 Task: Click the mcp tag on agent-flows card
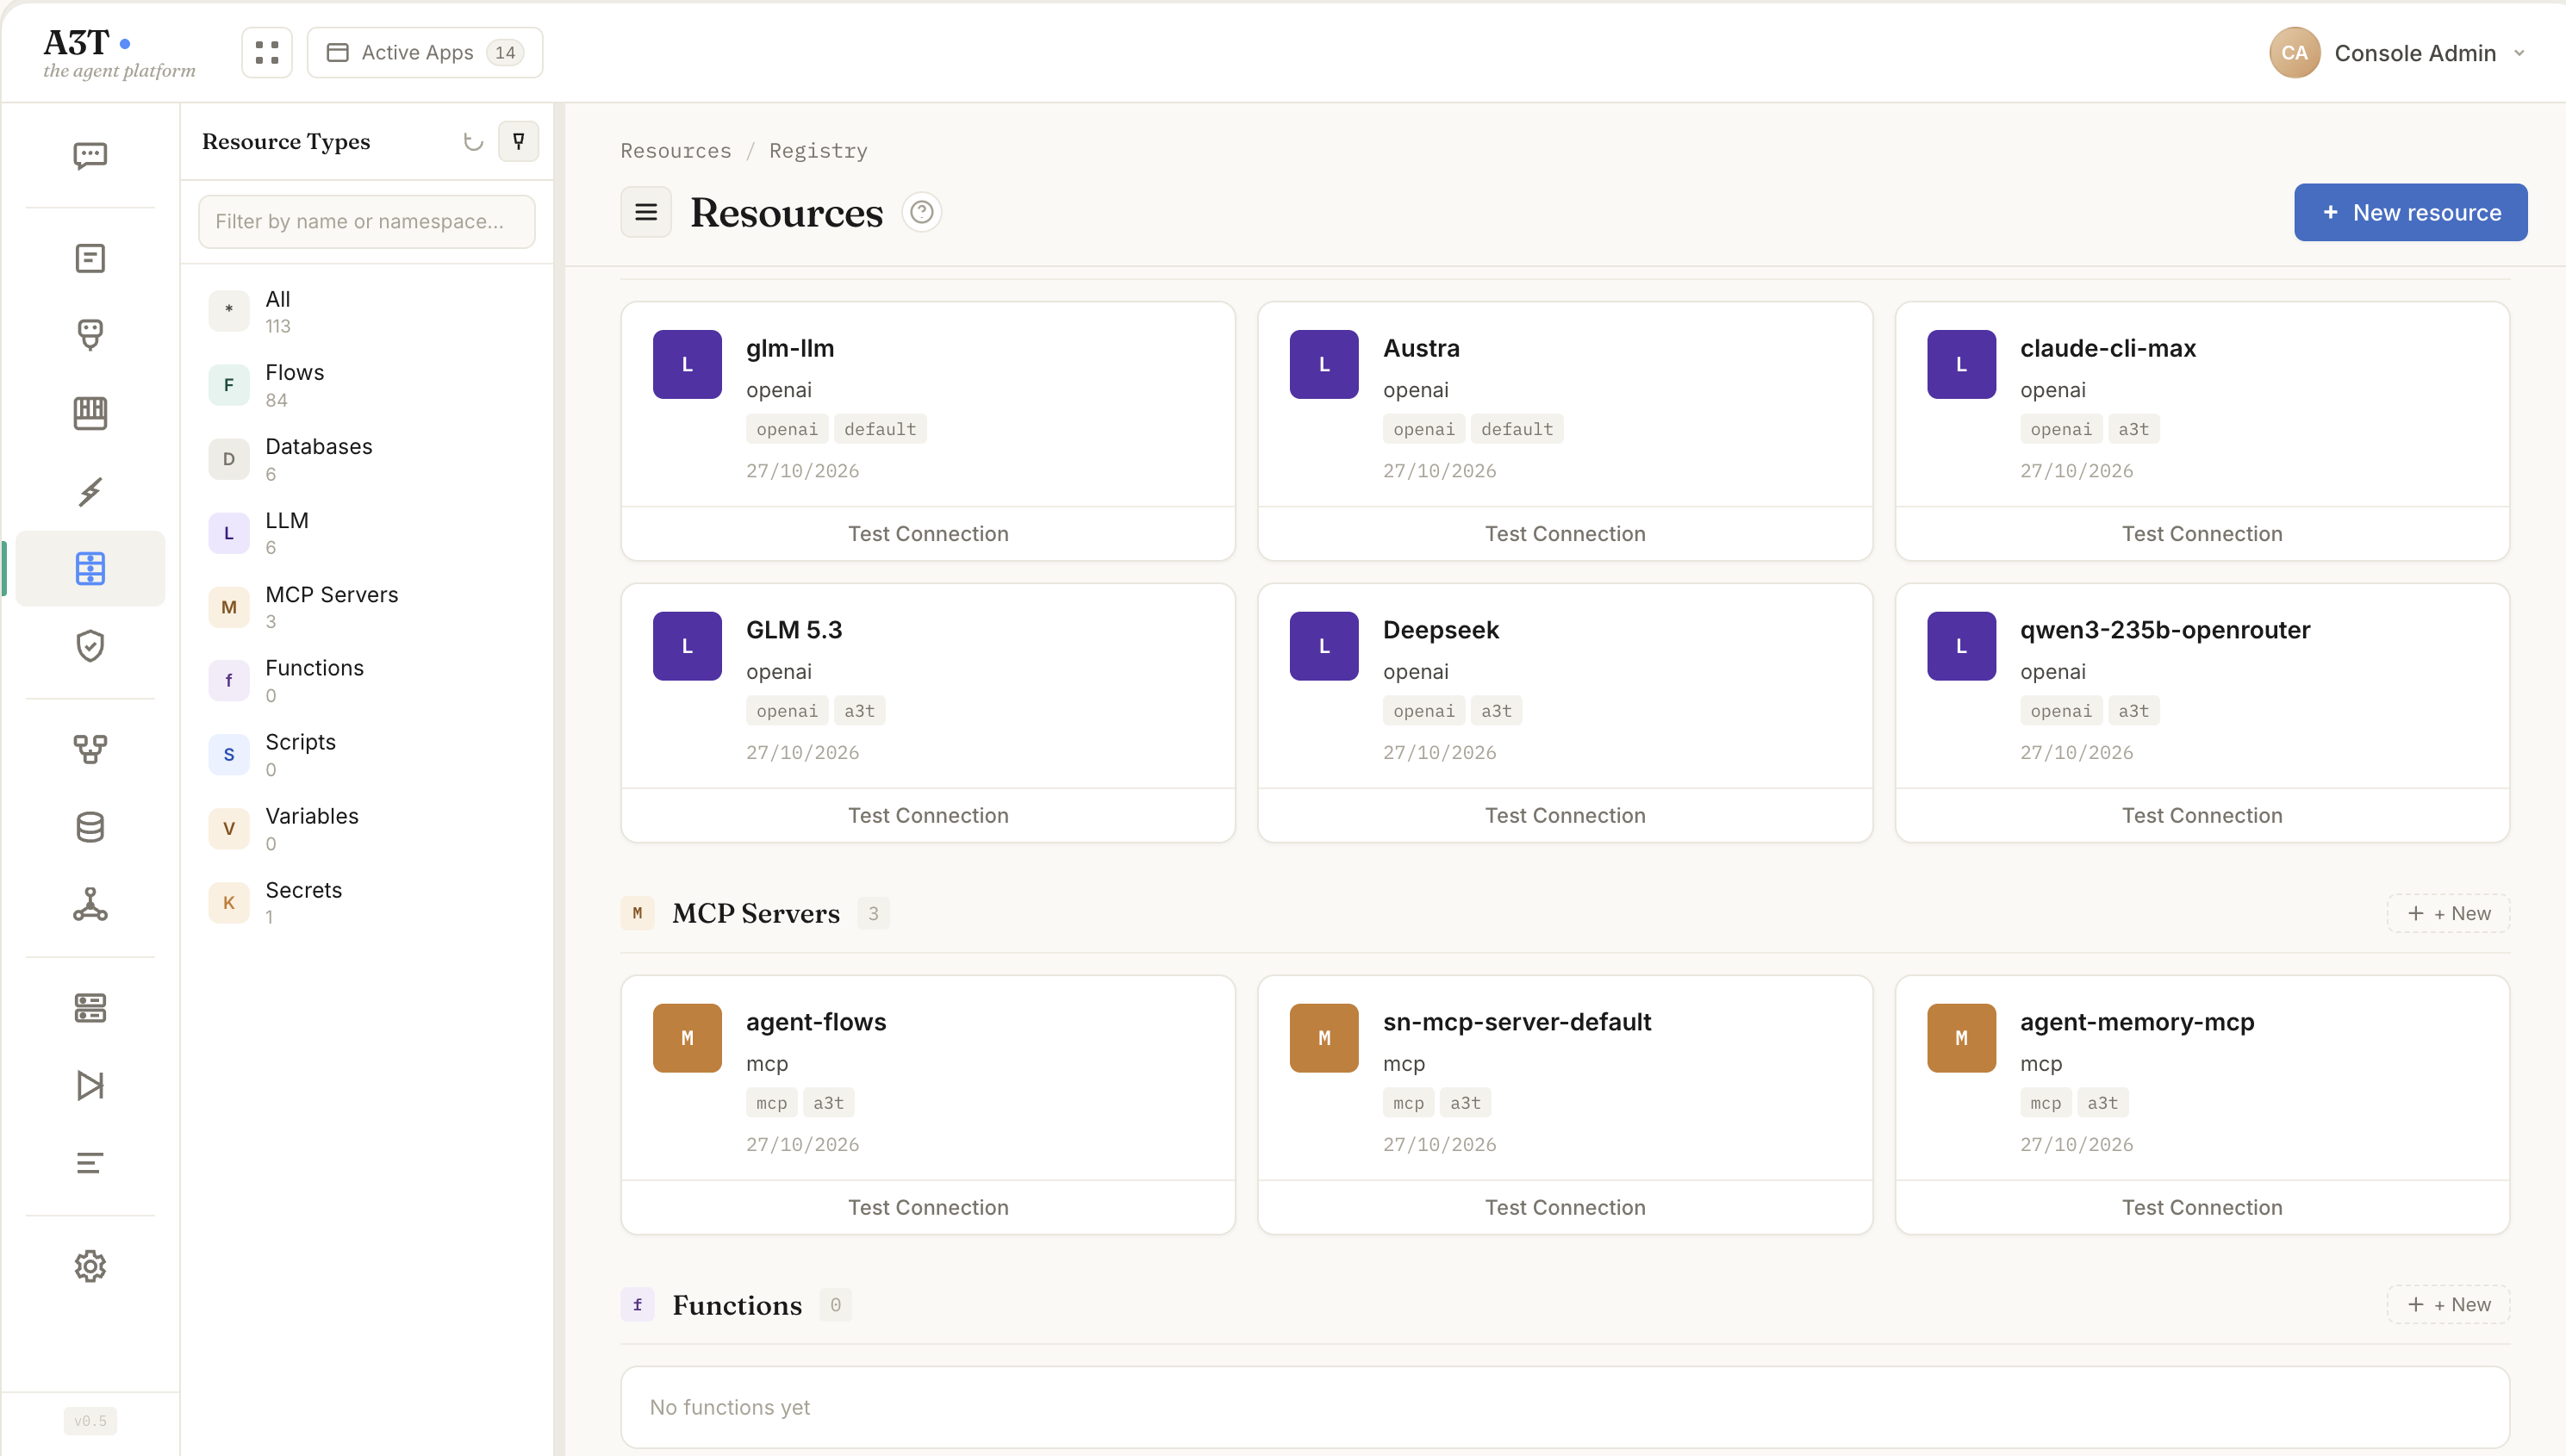pyautogui.click(x=771, y=1103)
